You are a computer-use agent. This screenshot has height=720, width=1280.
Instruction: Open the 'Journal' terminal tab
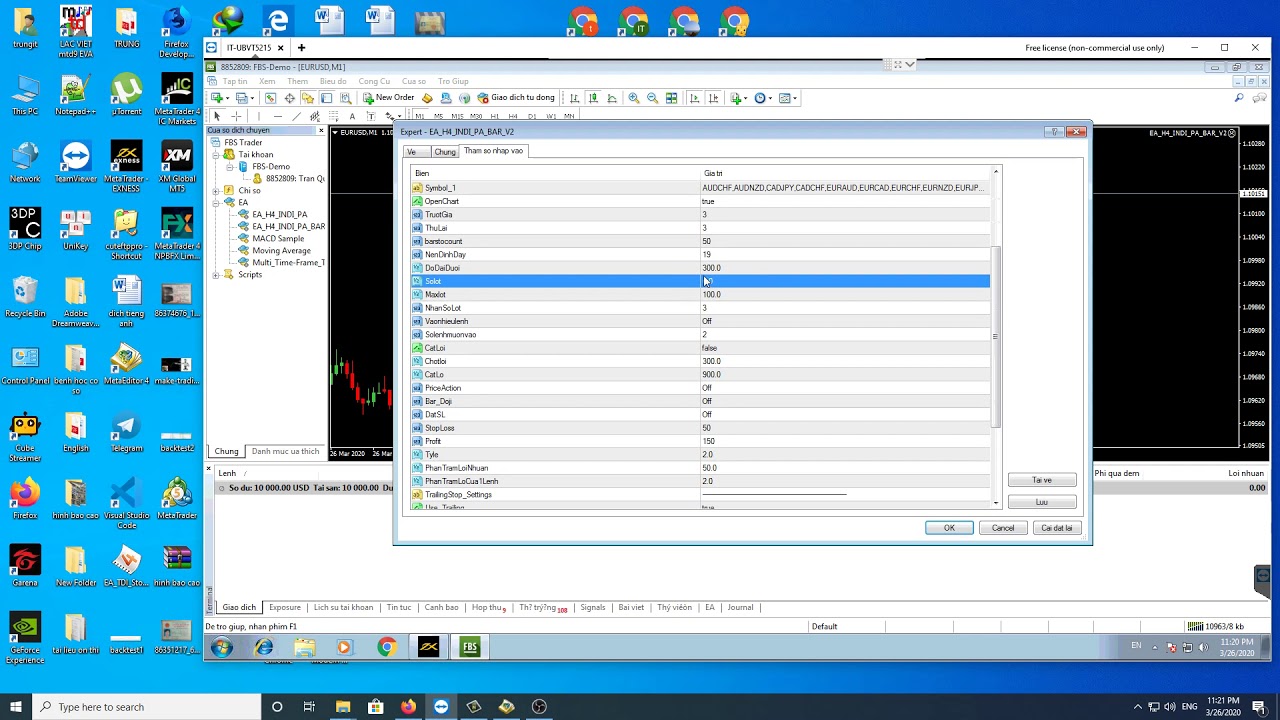pos(740,607)
